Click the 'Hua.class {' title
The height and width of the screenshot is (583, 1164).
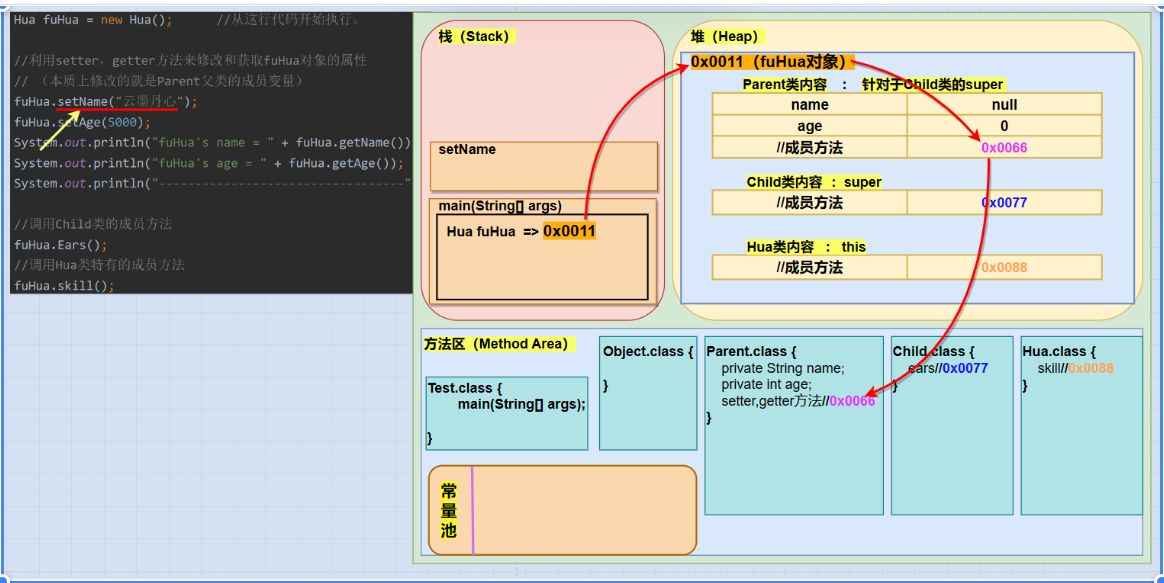1059,351
